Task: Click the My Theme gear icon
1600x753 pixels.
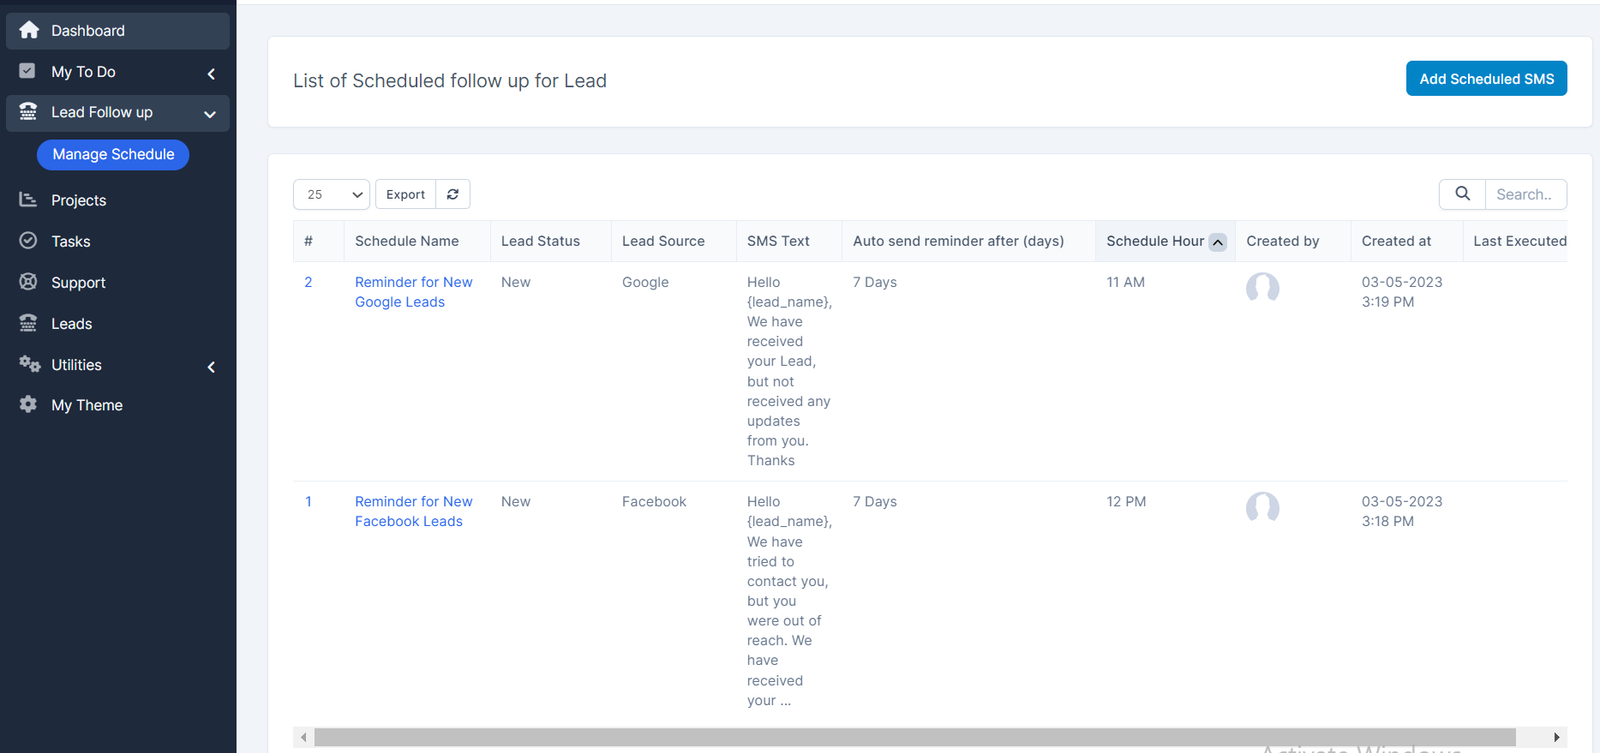Action: coord(28,404)
